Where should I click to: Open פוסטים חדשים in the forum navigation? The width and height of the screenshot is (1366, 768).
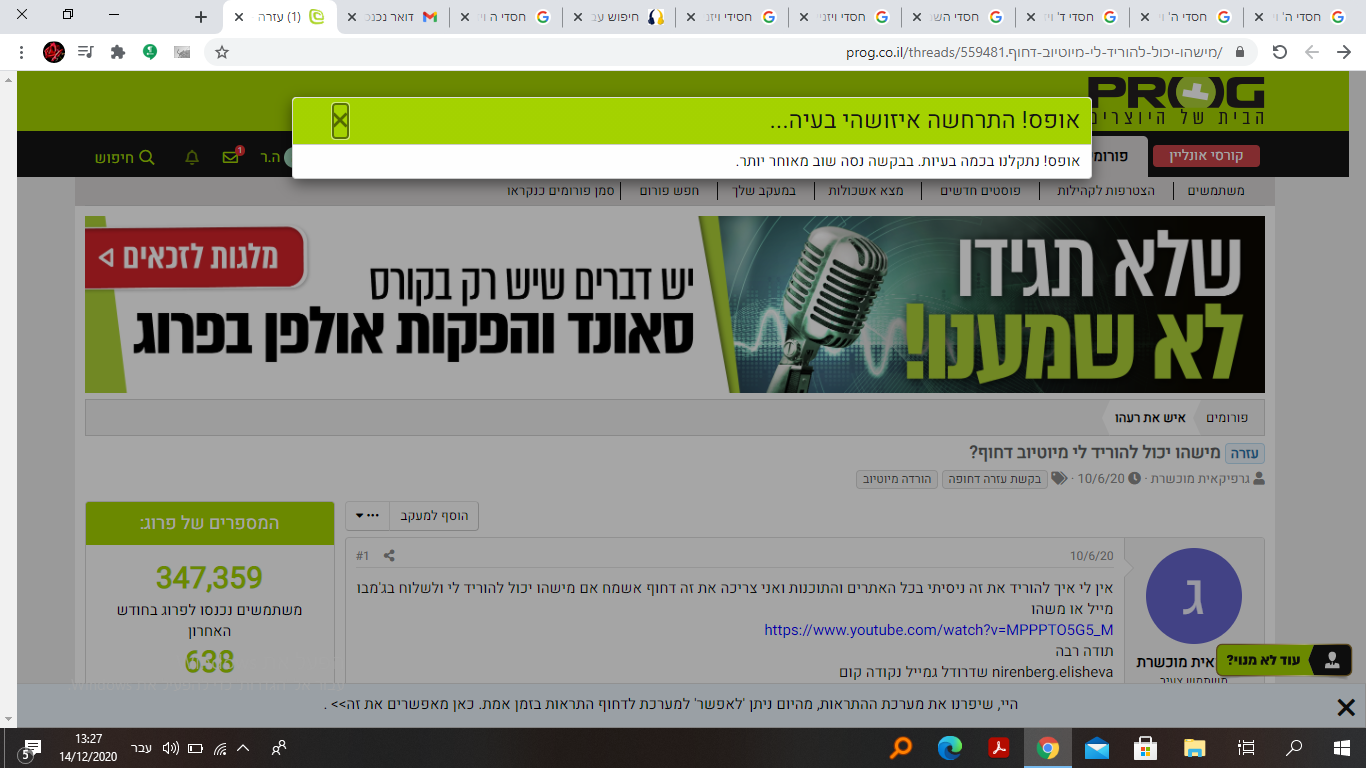(980, 190)
